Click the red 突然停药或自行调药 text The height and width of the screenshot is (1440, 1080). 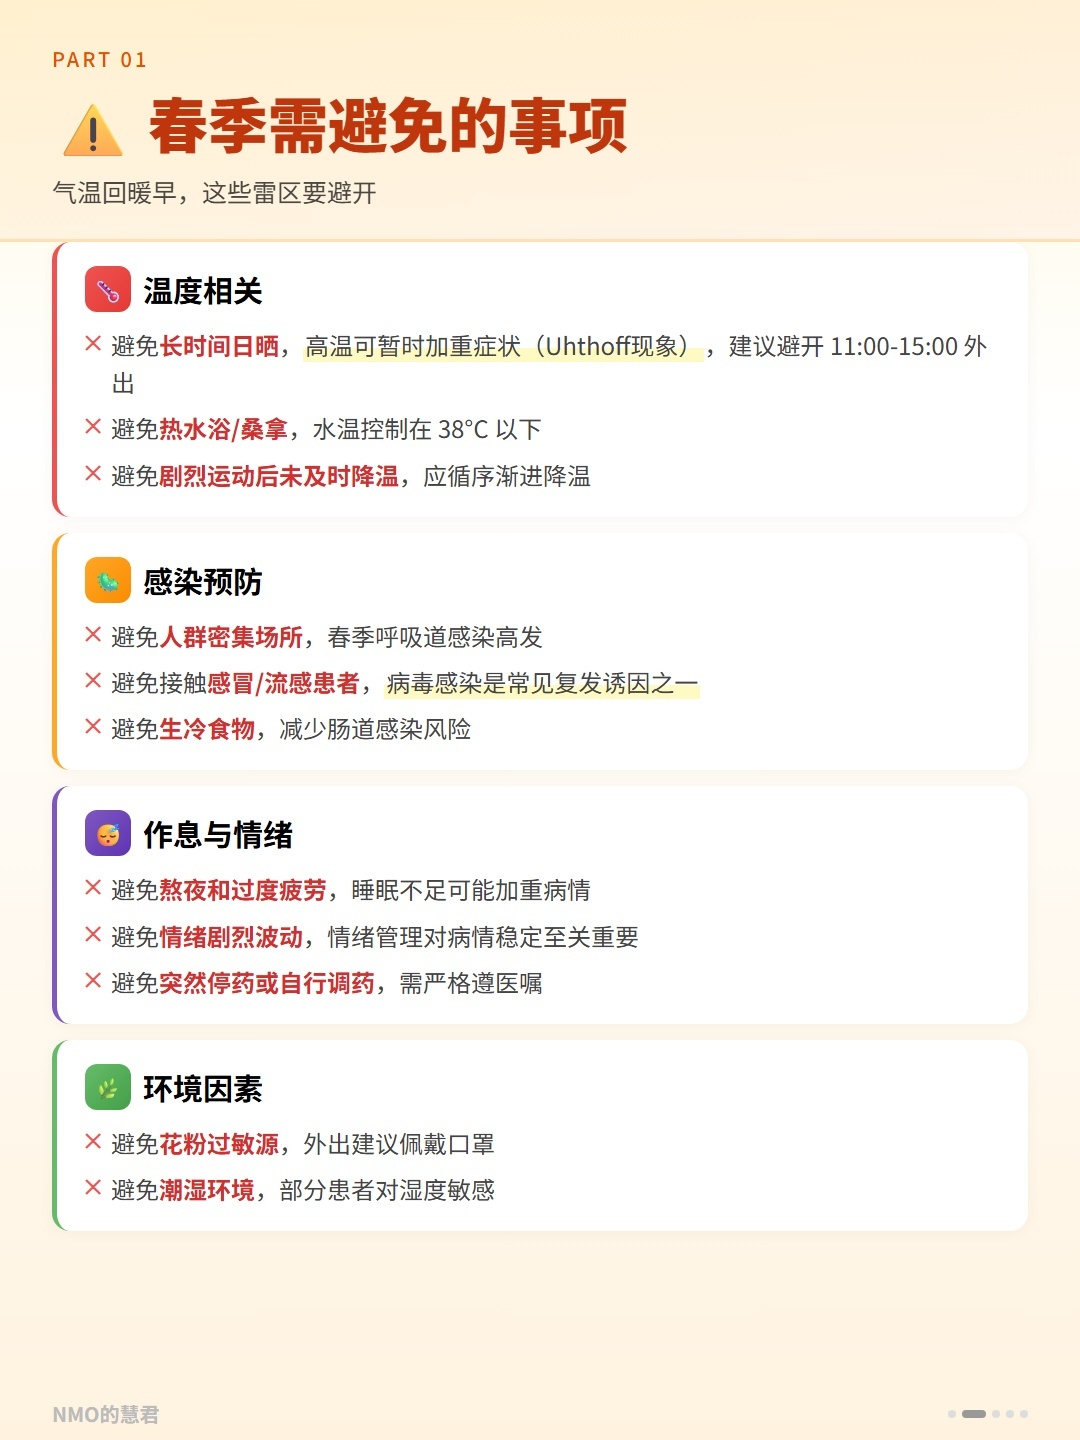click(267, 984)
